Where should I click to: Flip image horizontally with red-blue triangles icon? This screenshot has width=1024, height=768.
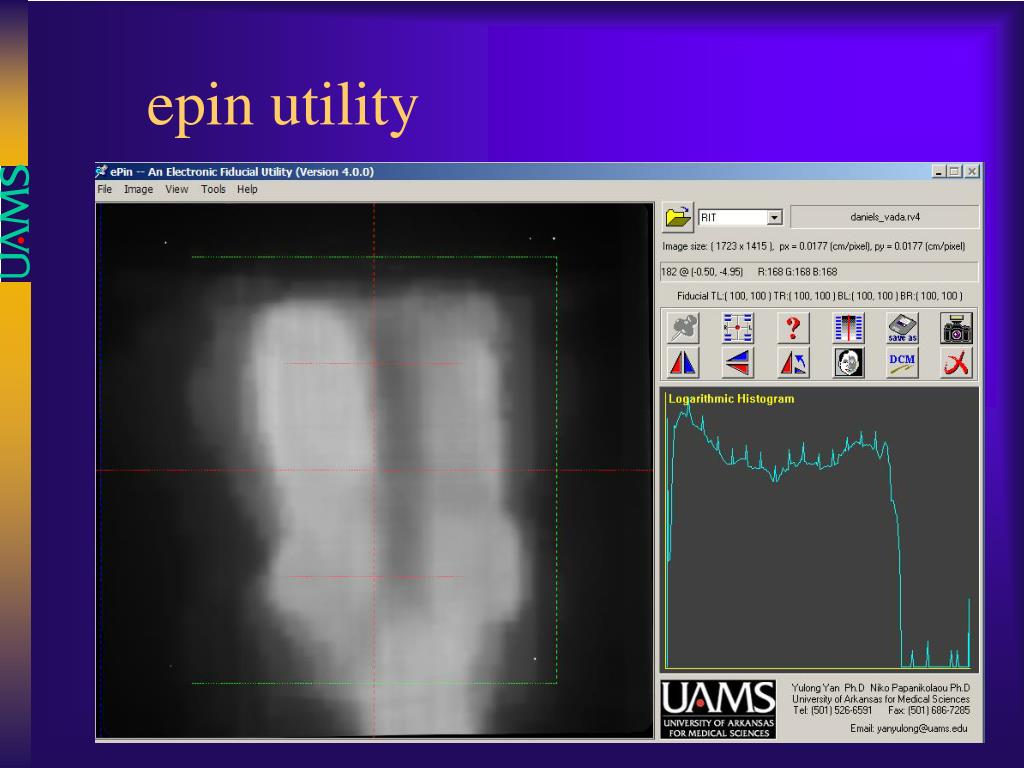click(683, 362)
